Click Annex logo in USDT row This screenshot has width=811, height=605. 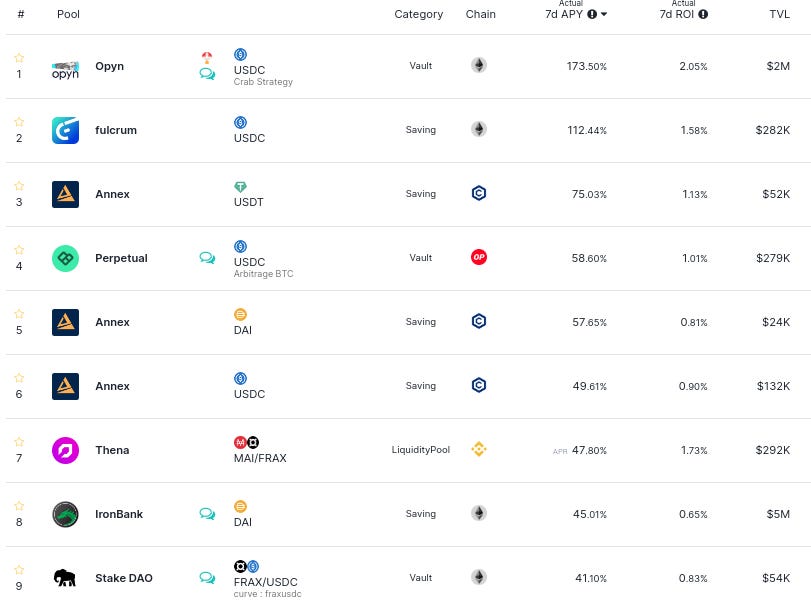[x=65, y=194]
